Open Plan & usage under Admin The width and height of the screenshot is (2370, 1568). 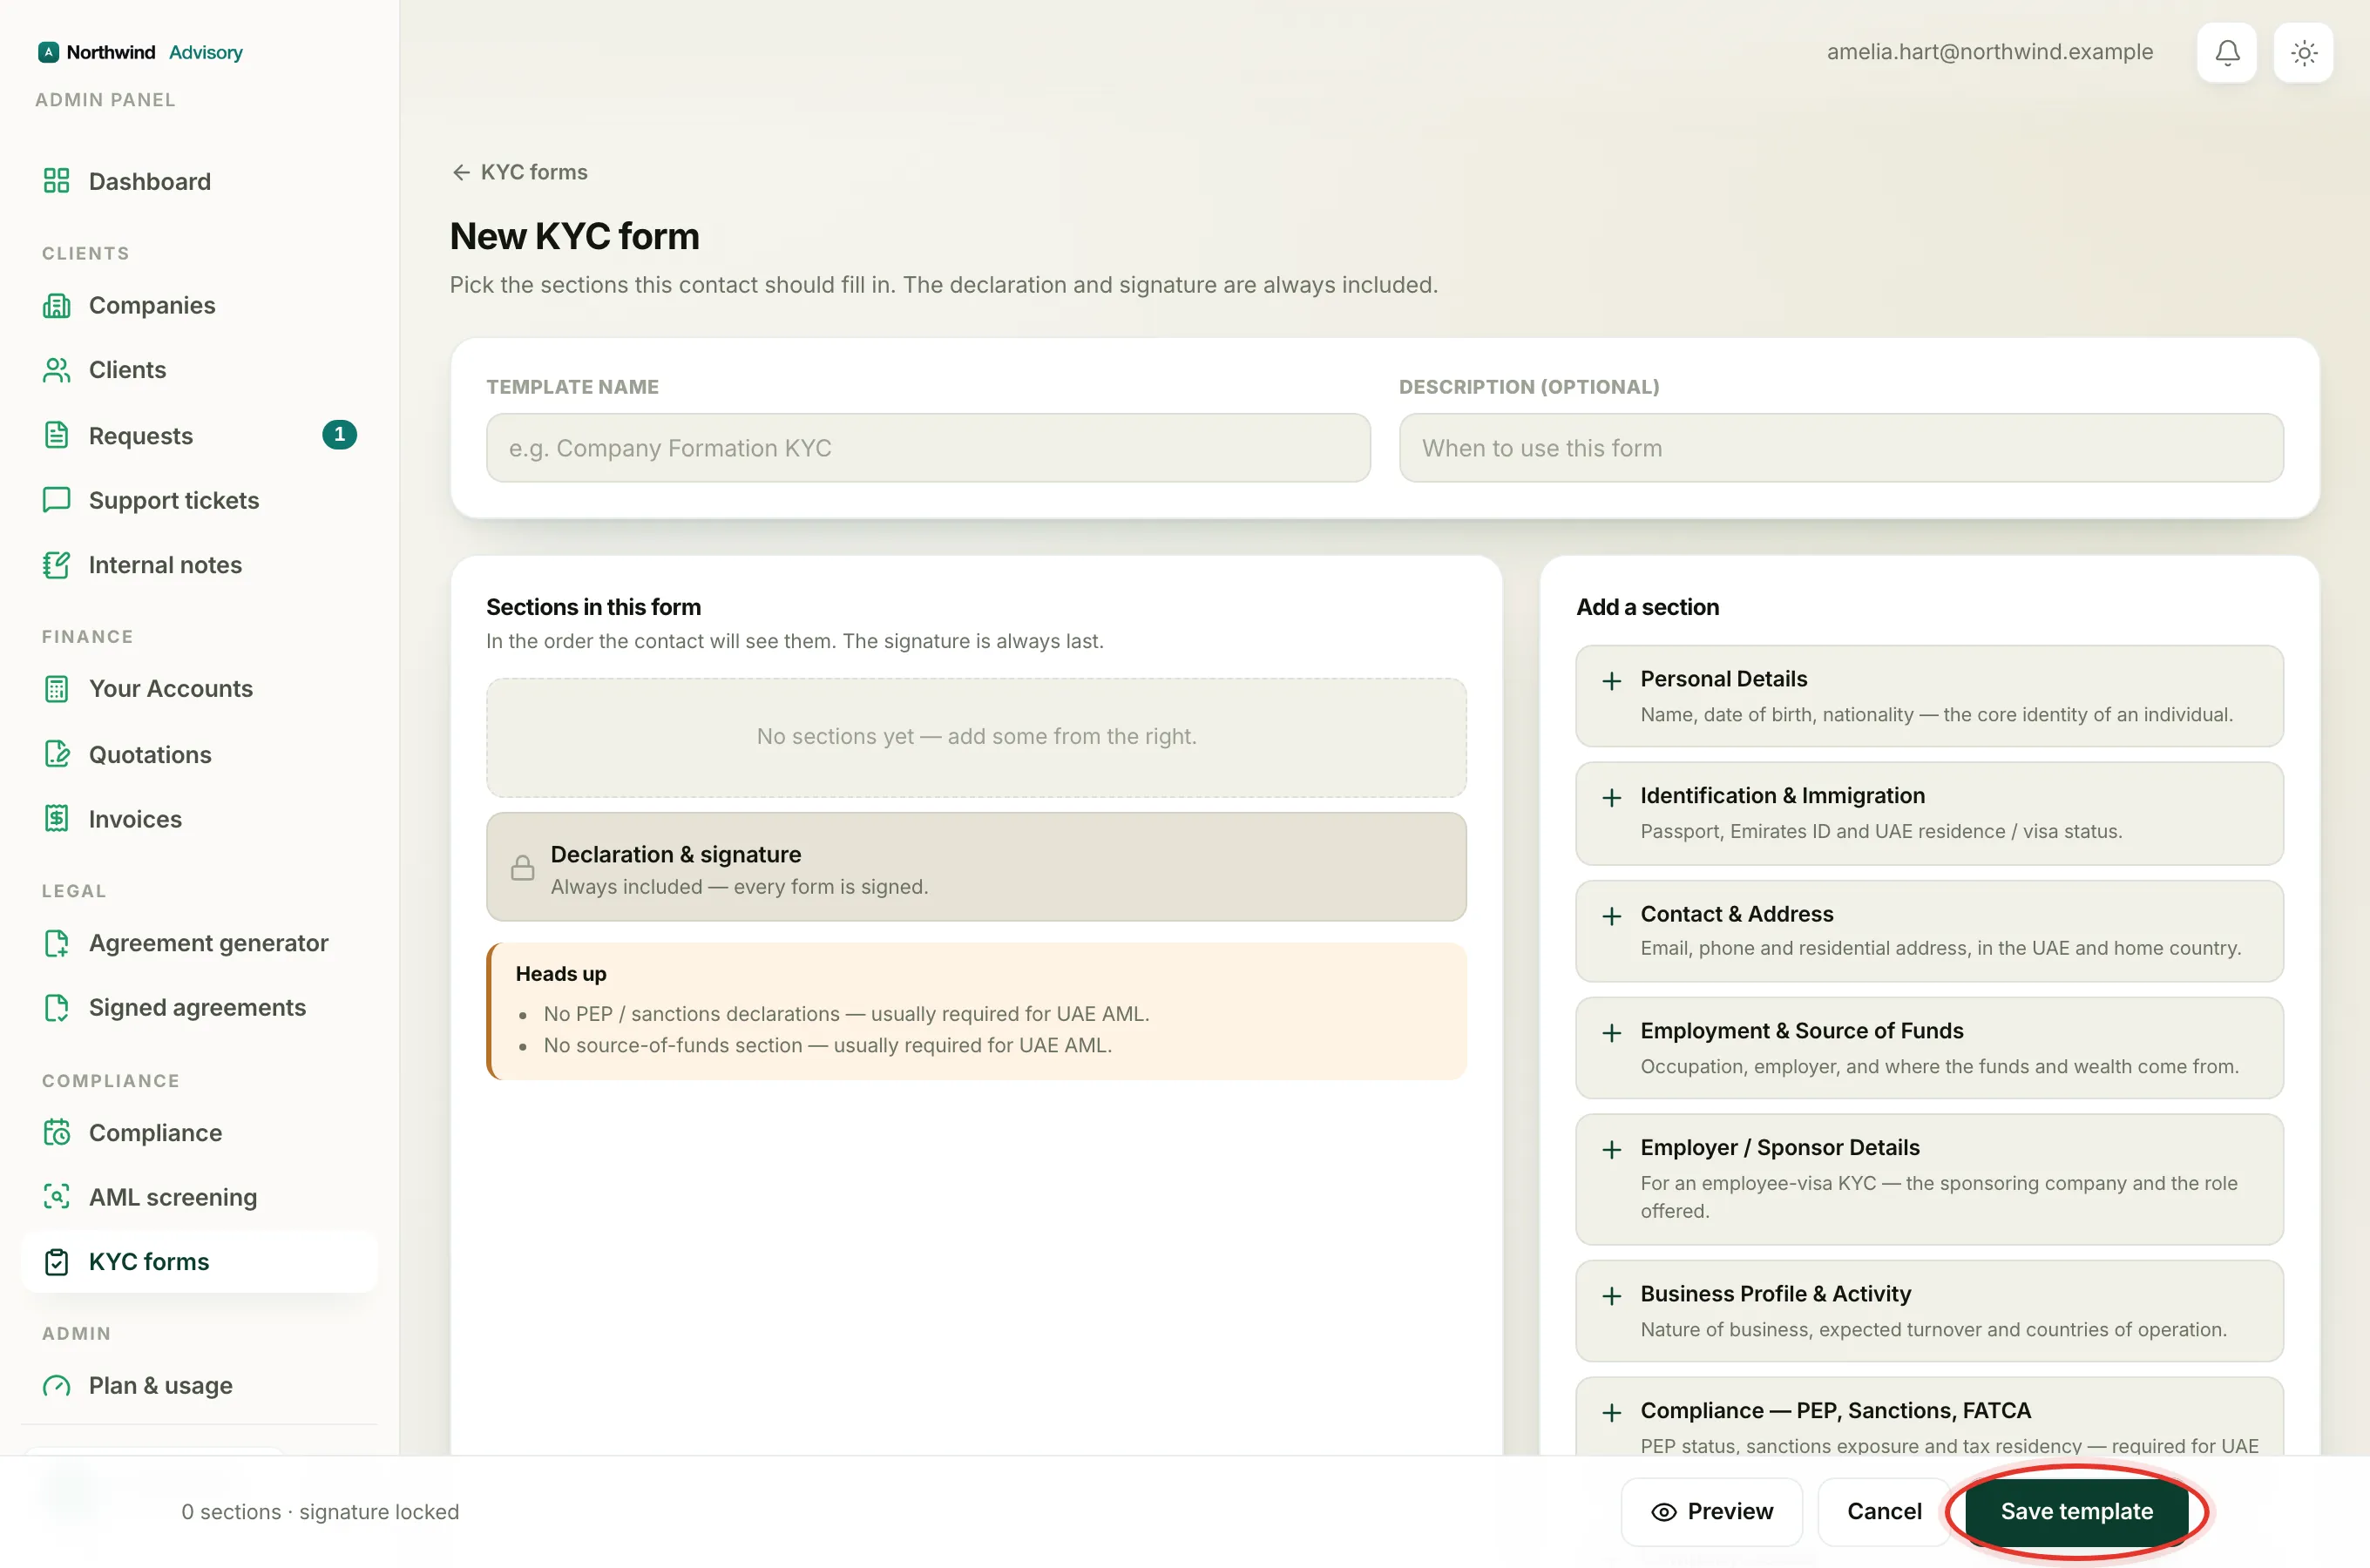pyautogui.click(x=199, y=1386)
